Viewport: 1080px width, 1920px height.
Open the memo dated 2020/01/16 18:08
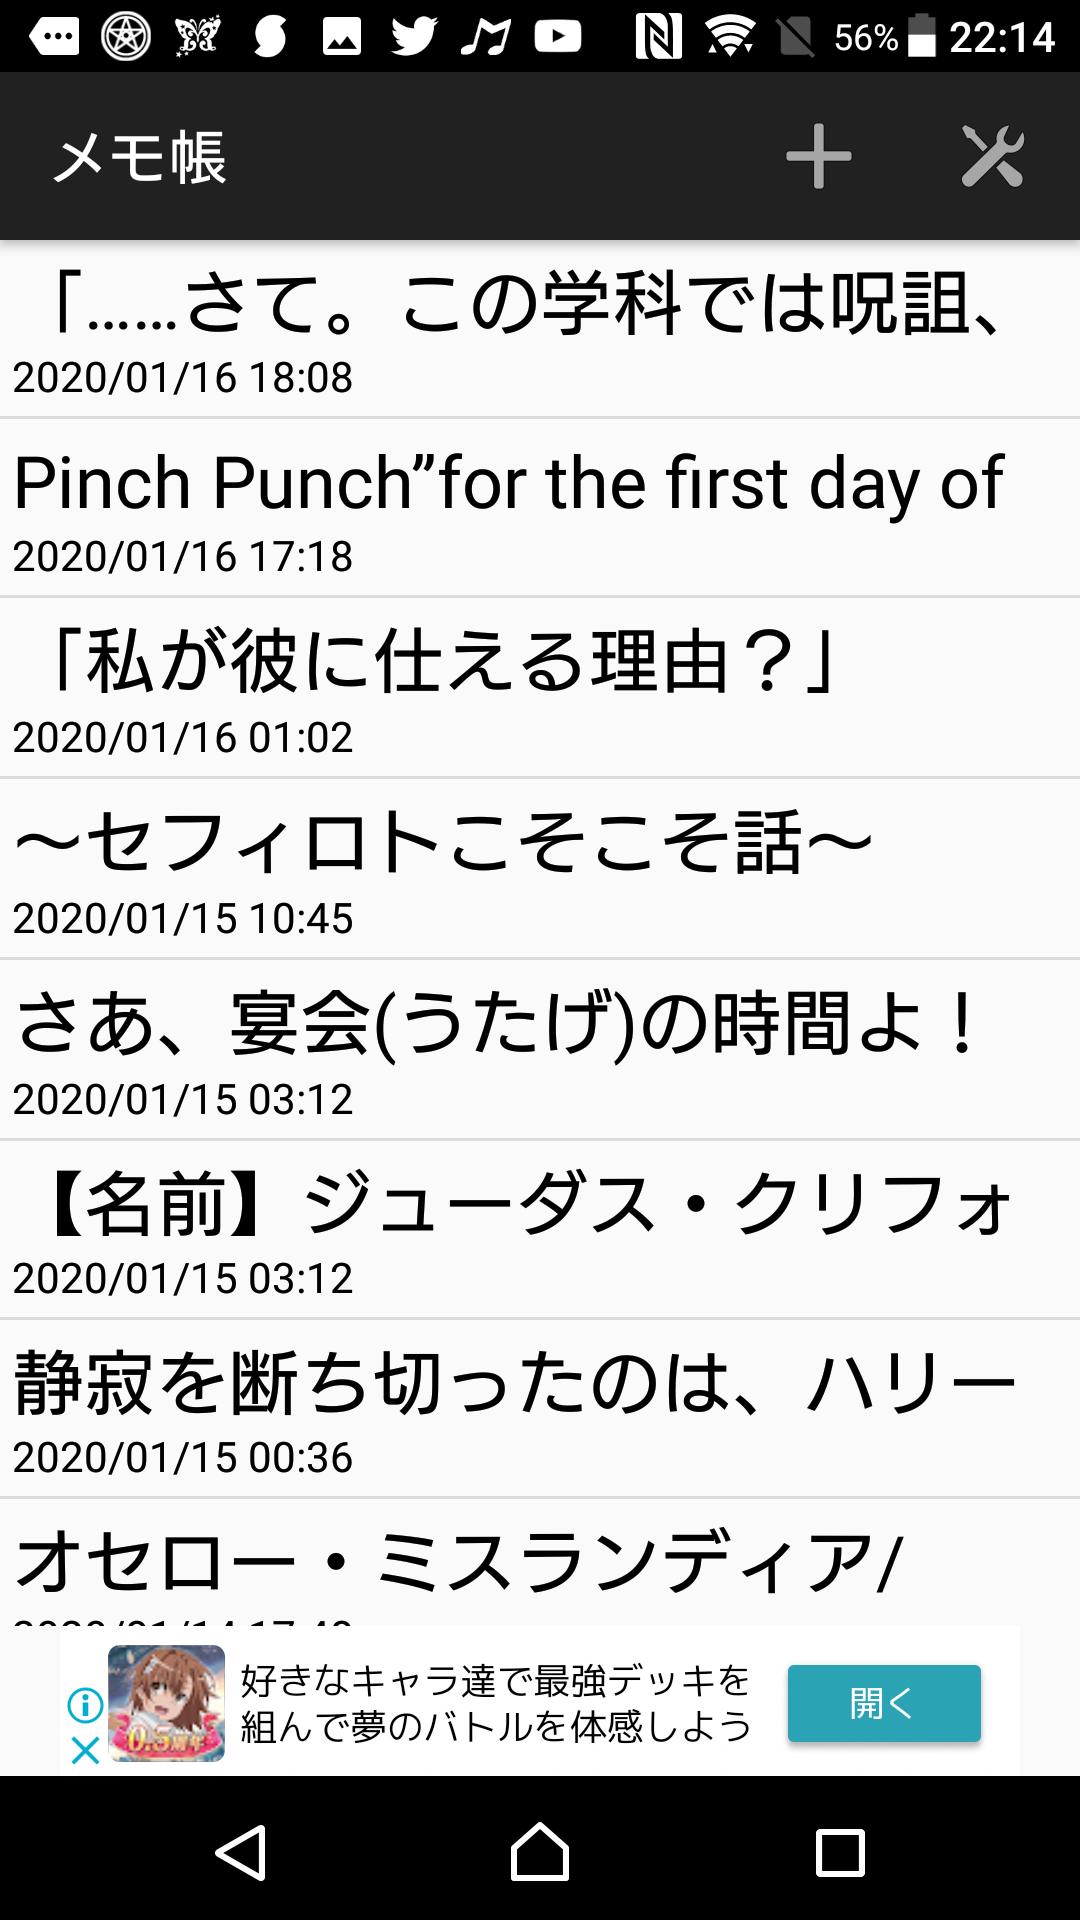pyautogui.click(x=540, y=329)
